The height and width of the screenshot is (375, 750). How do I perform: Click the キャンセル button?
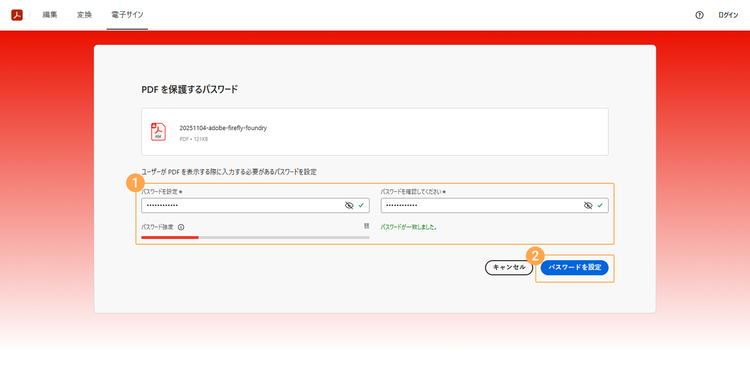509,268
